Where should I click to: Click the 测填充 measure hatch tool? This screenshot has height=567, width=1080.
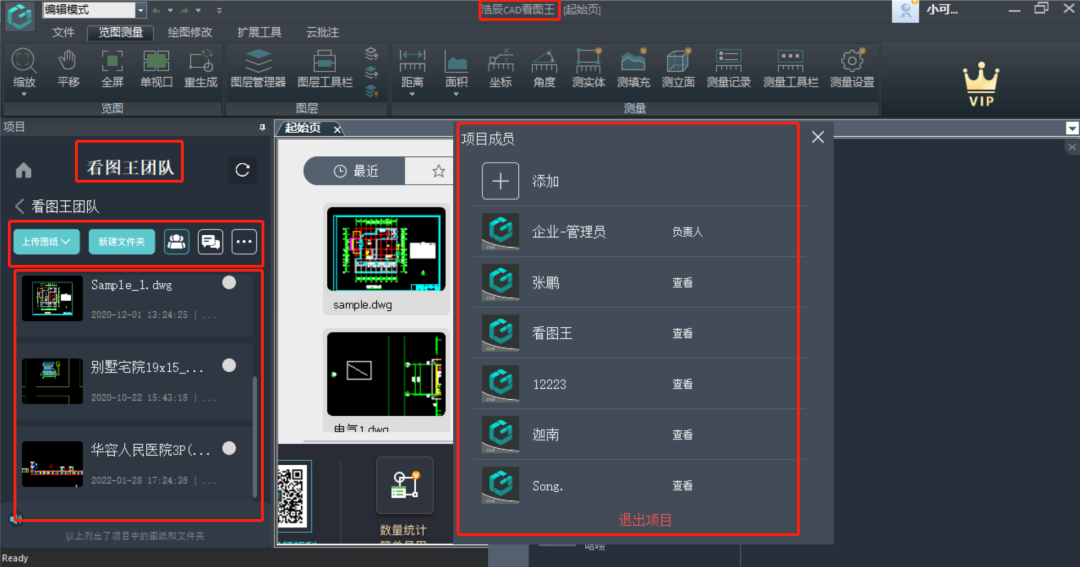coord(633,67)
